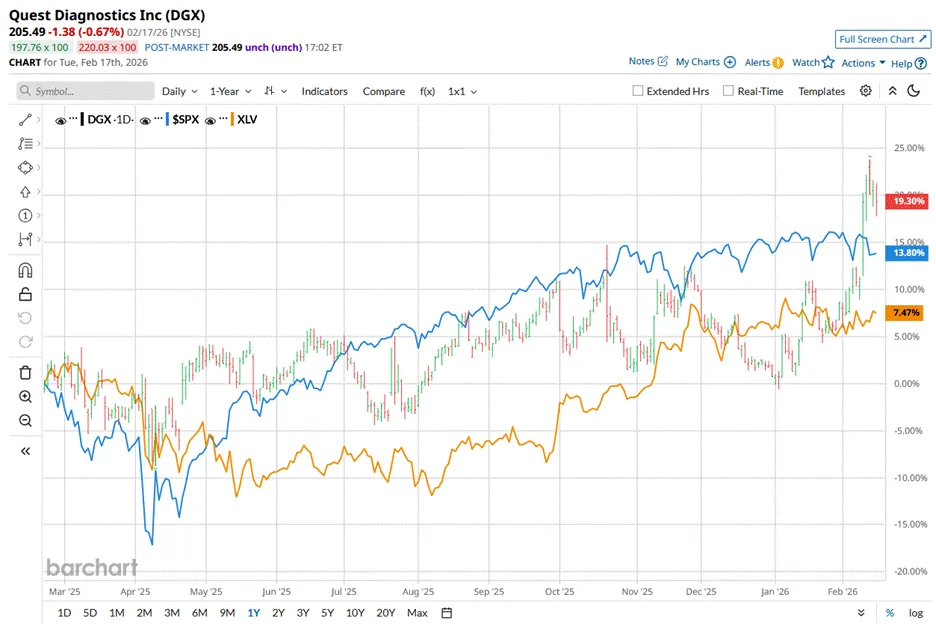Check the Real-Time option

tap(728, 91)
